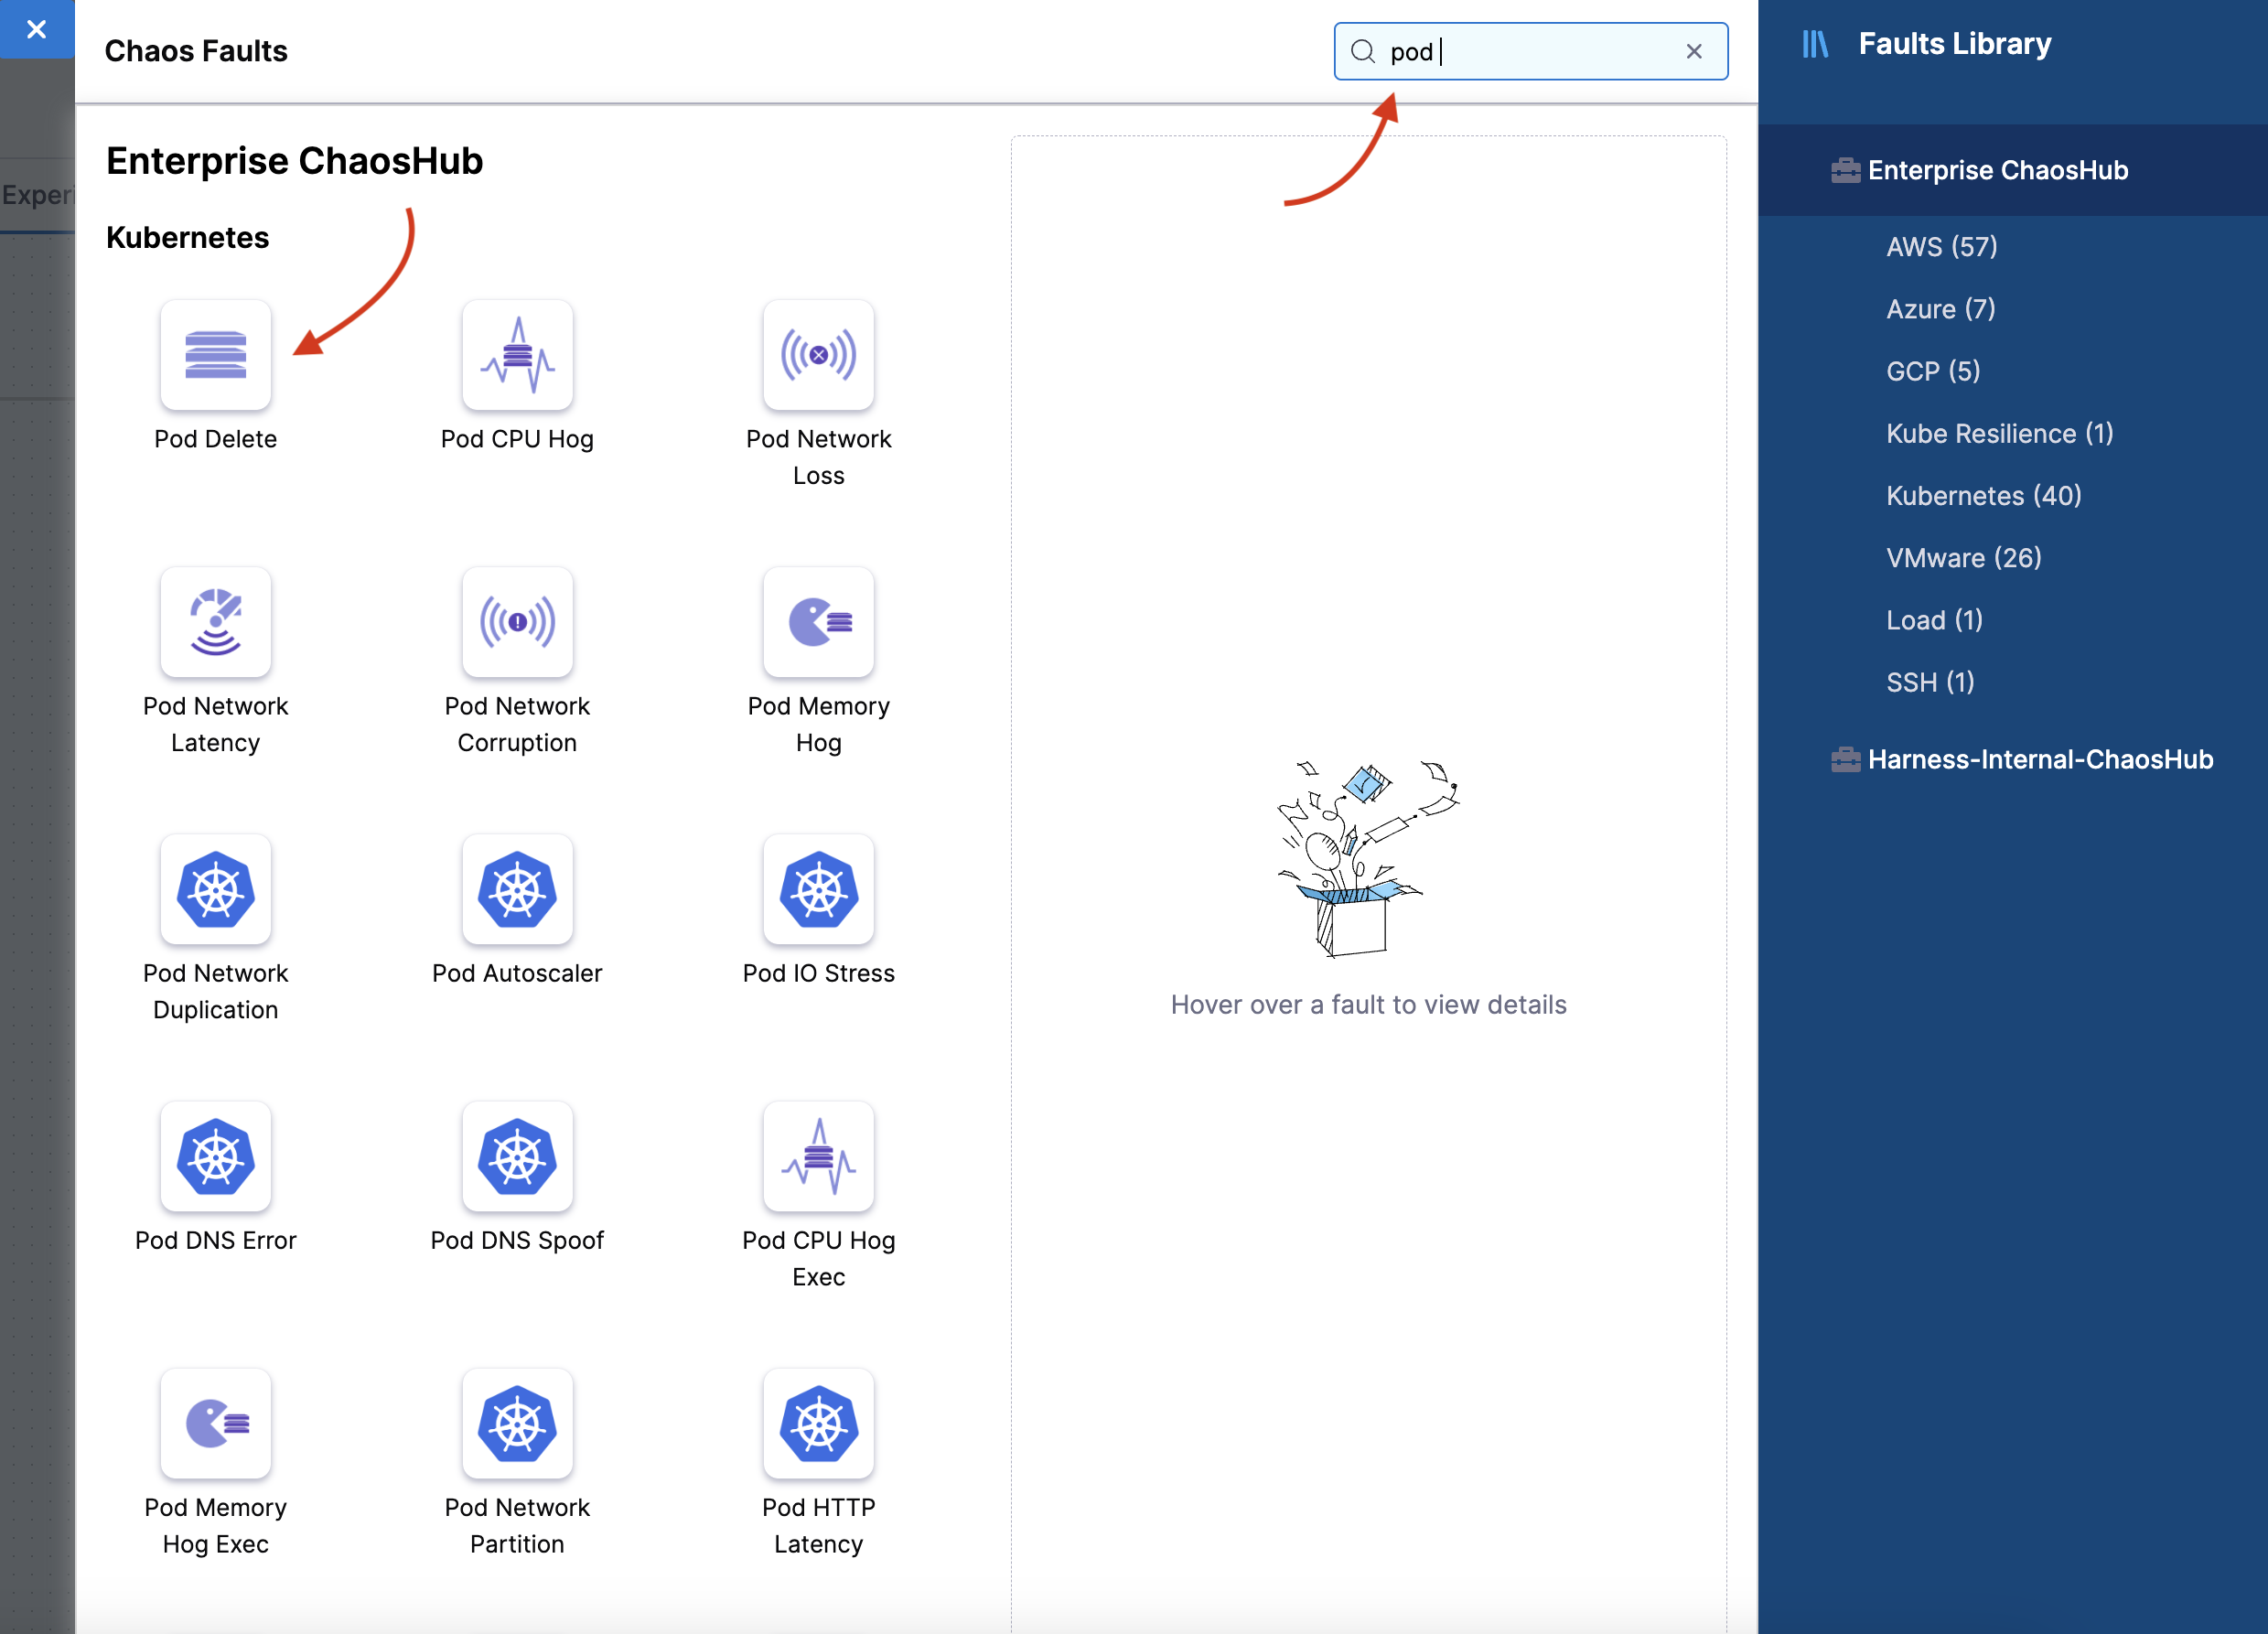Close the Chaos Faults panel with blue X
This screenshot has width=2268, height=1634.
coord(37,29)
